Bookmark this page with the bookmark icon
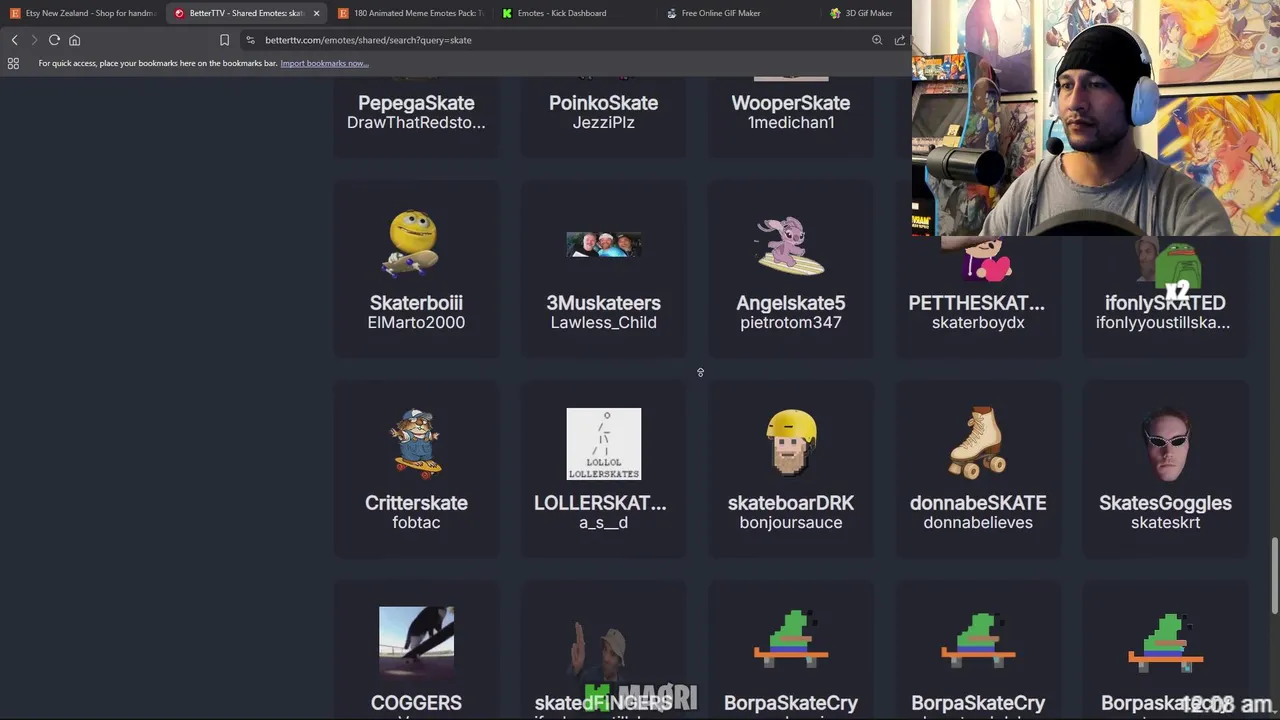The width and height of the screenshot is (1280, 720). pyautogui.click(x=224, y=40)
